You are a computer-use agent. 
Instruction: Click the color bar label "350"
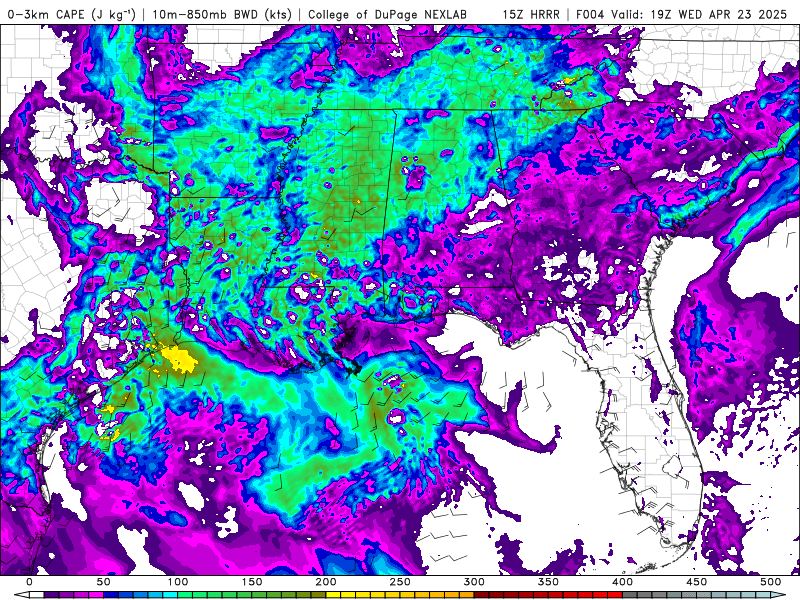(x=548, y=582)
